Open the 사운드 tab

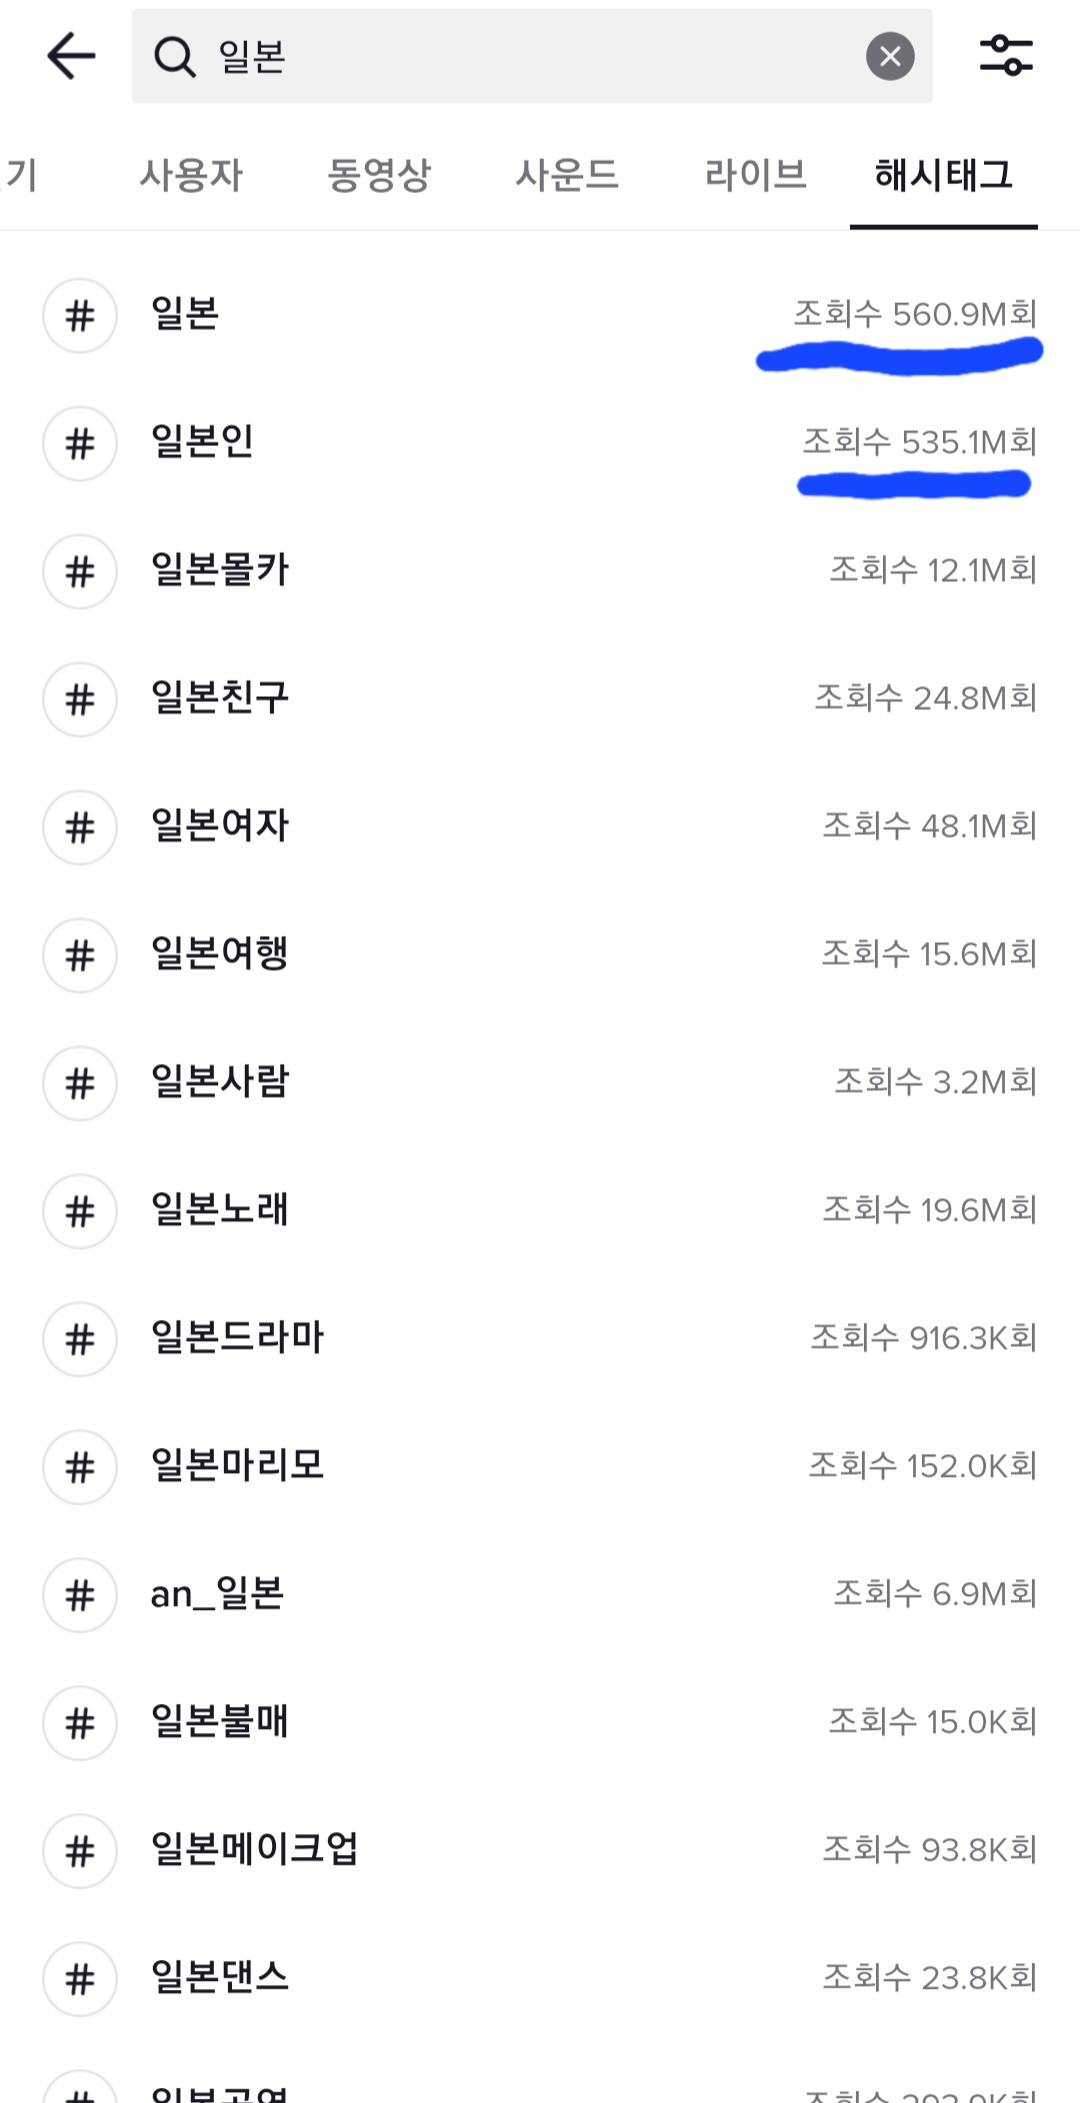pos(567,175)
